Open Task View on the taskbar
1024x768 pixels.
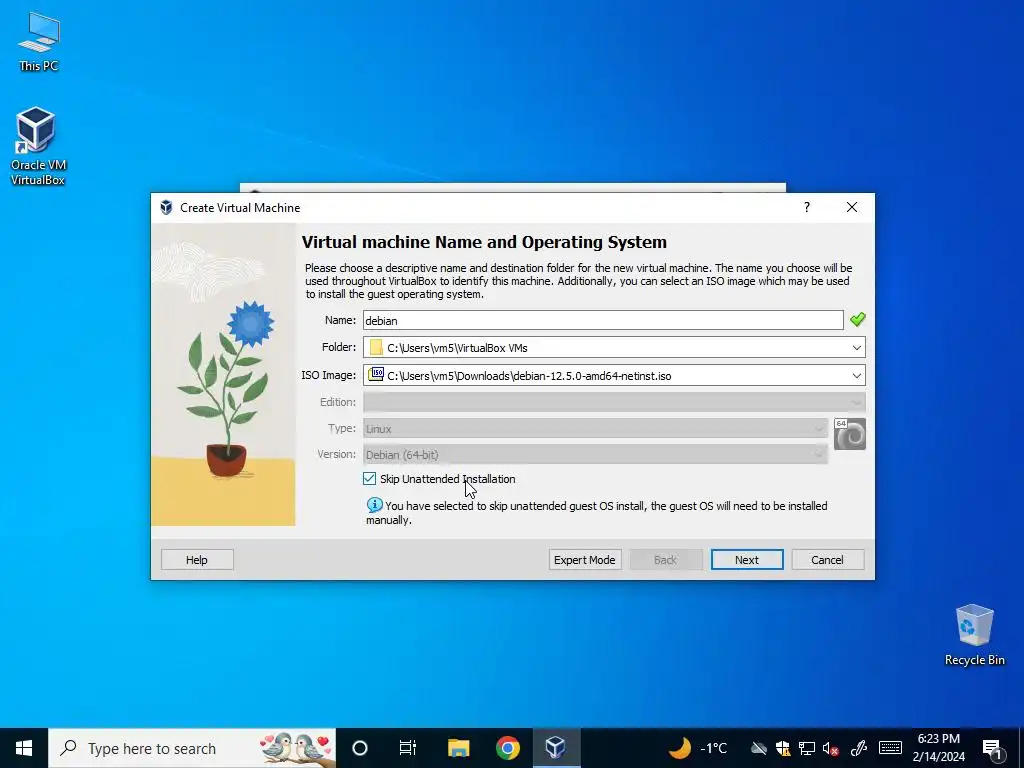[x=408, y=748]
